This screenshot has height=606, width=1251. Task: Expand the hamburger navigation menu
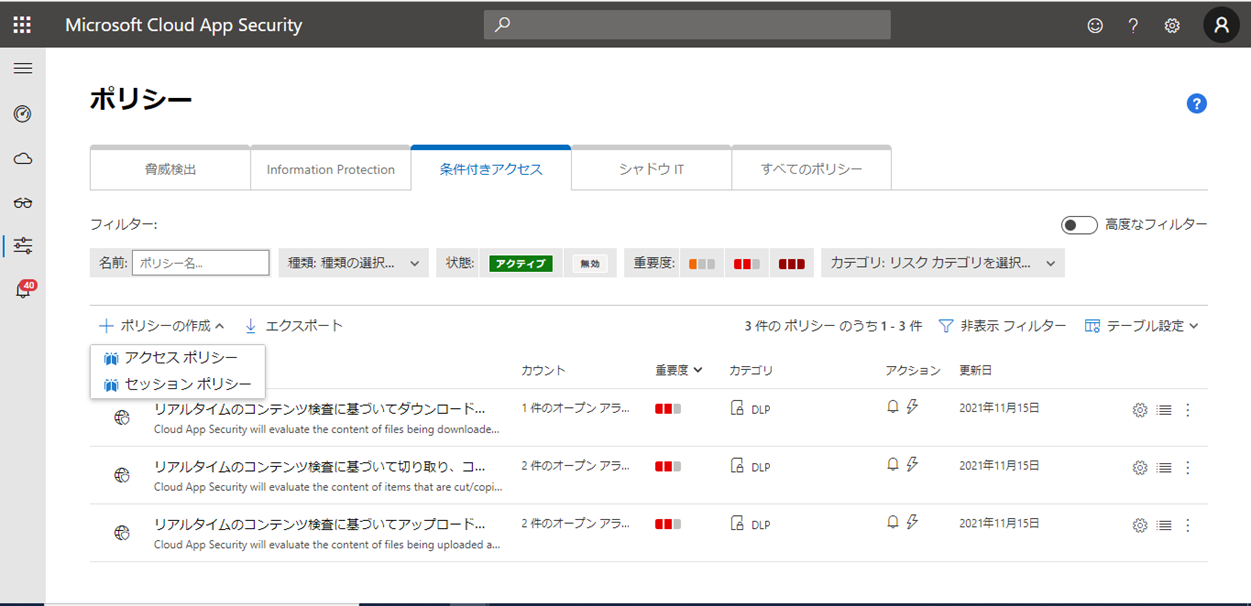click(22, 69)
